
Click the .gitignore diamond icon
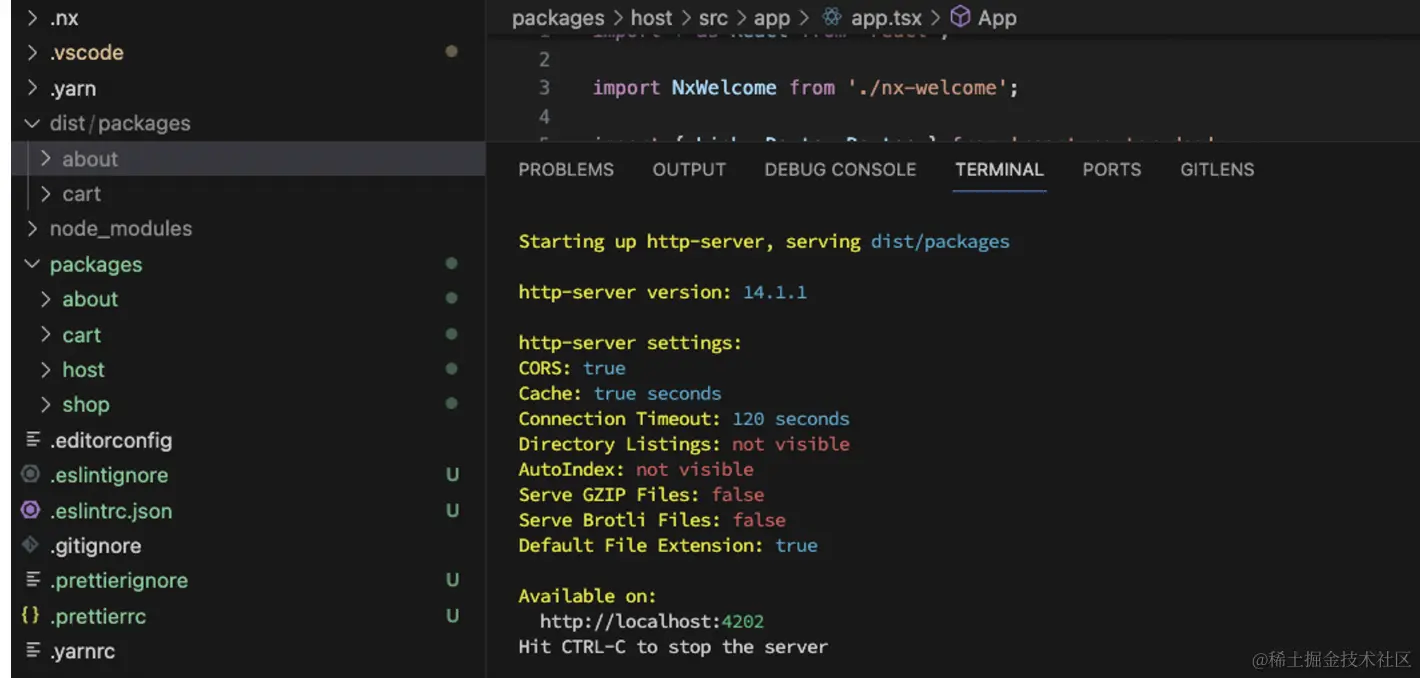pos(31,545)
